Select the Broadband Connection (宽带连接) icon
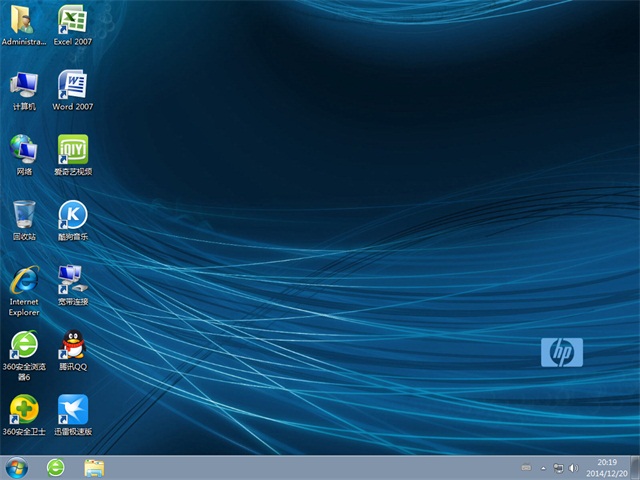The image size is (640, 480). coord(72,279)
